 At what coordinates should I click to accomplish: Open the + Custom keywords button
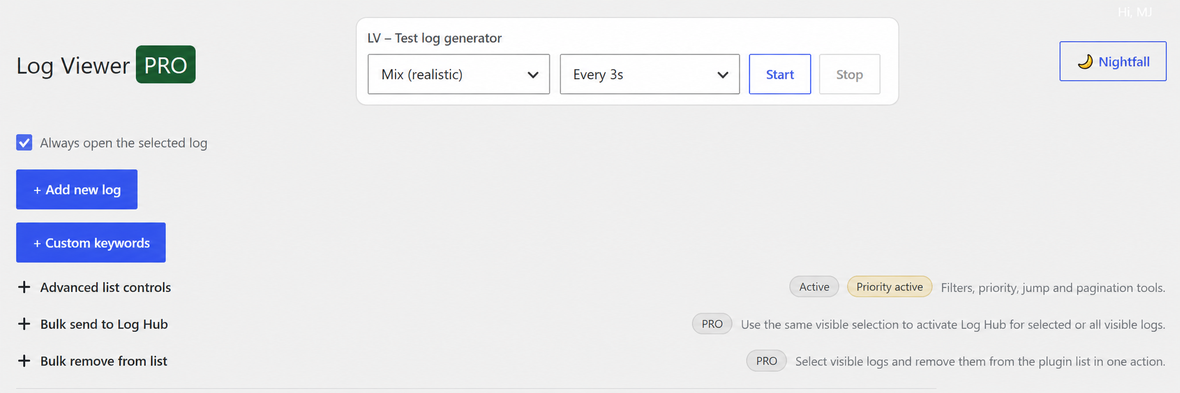[x=91, y=243]
